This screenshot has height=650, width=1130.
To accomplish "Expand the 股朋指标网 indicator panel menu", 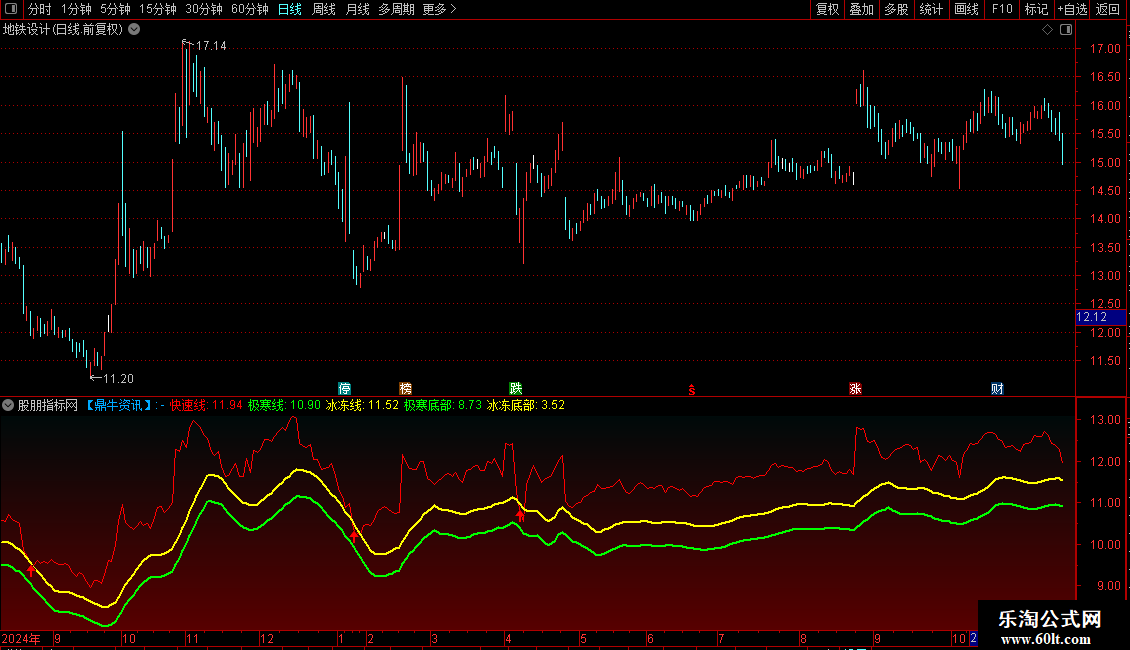I will (x=8, y=405).
